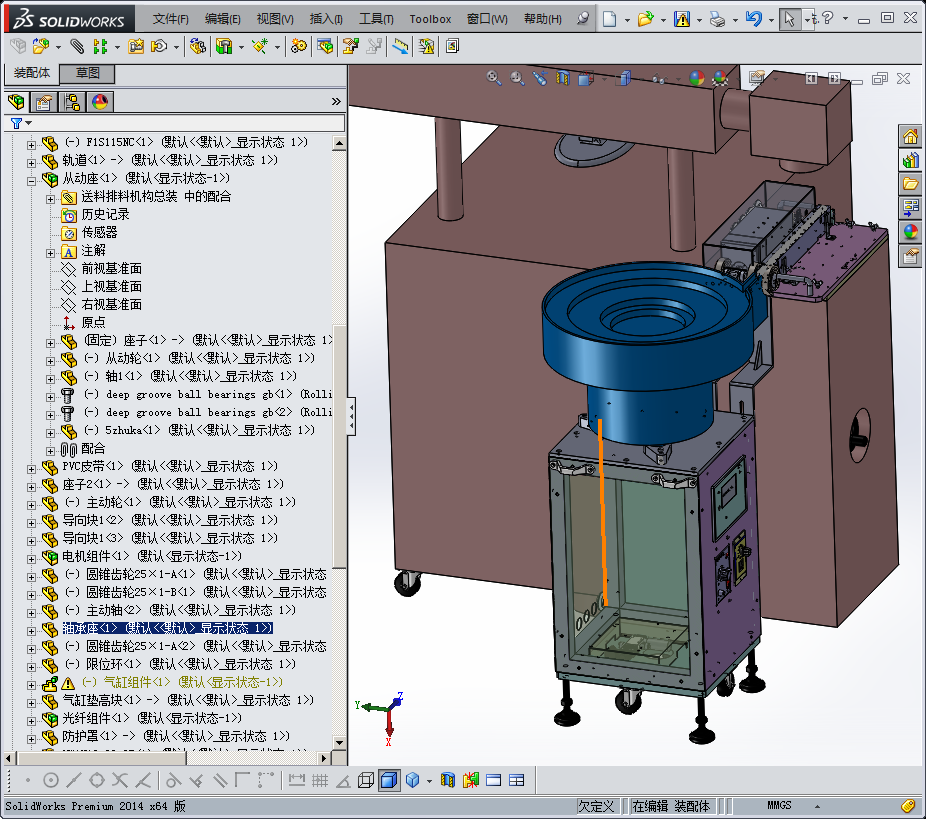Open the Toolbox menu

[430, 19]
